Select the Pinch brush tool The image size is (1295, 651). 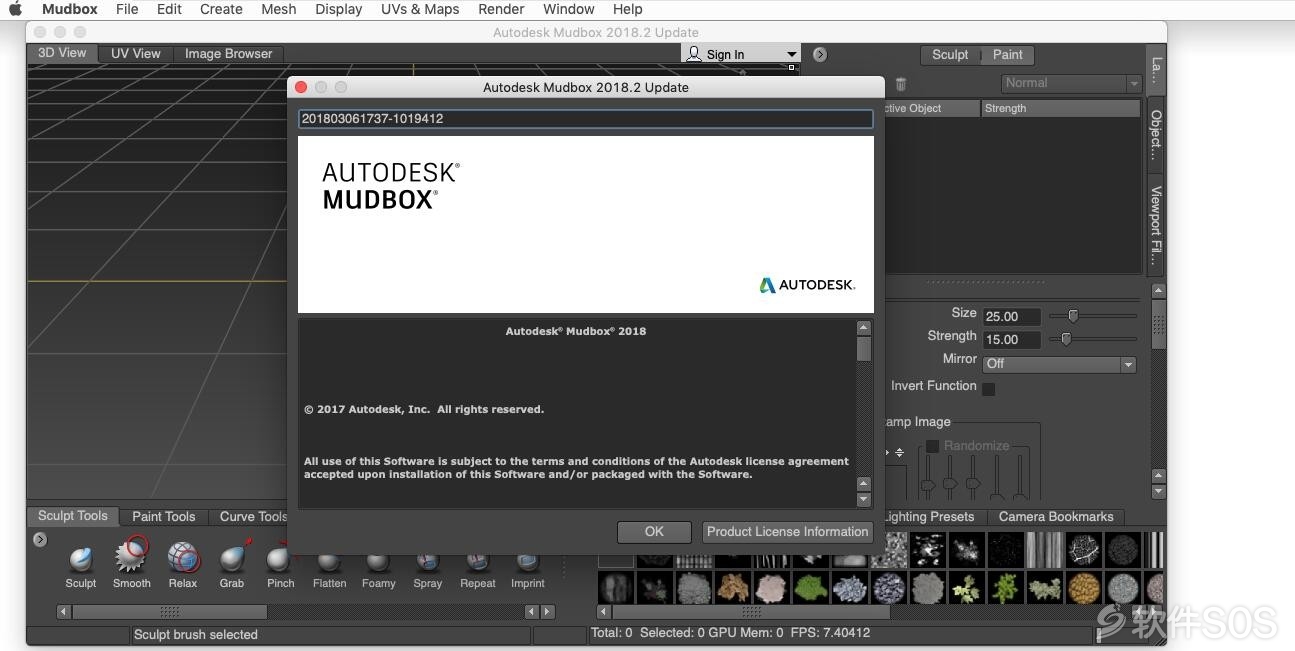point(281,565)
